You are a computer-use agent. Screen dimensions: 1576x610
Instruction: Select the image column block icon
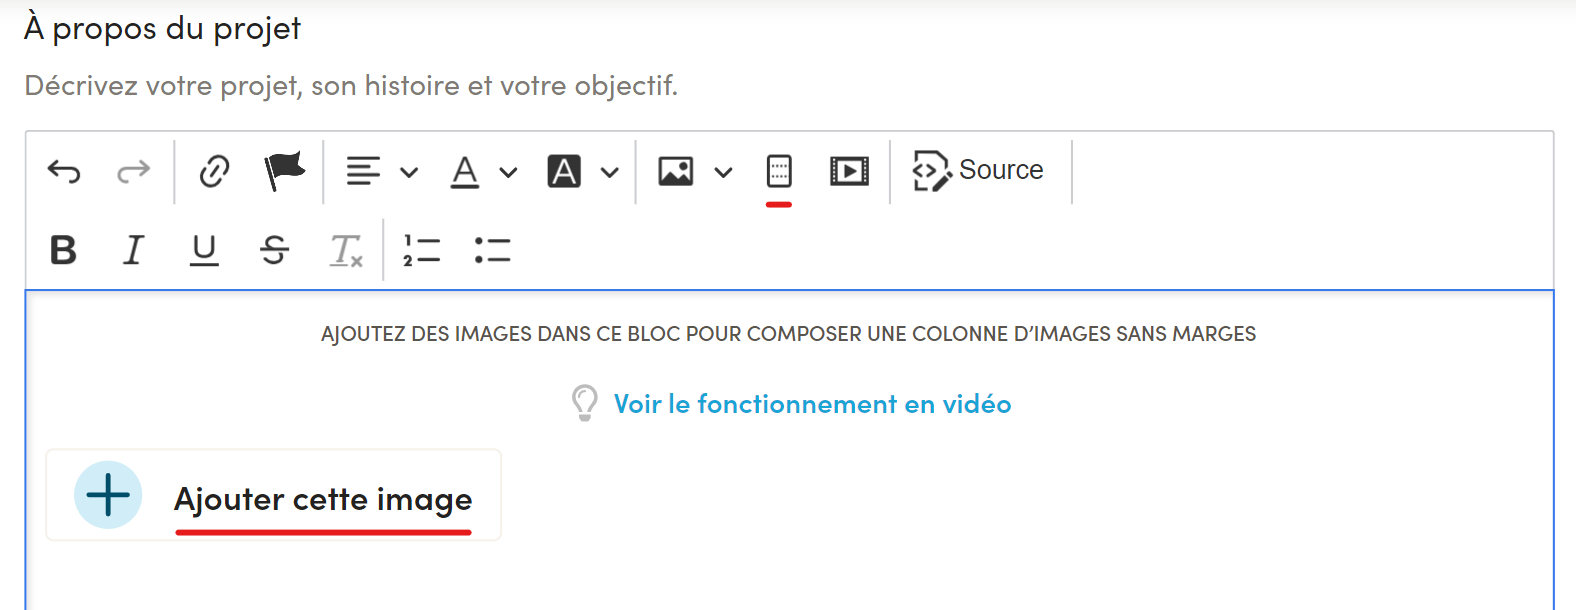coord(779,171)
